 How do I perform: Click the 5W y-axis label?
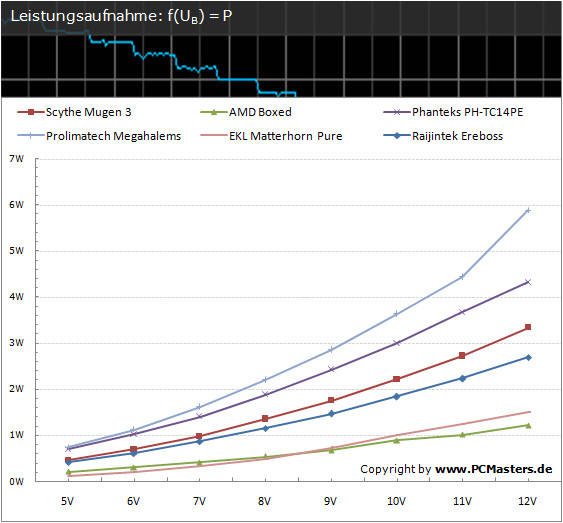[x=16, y=251]
